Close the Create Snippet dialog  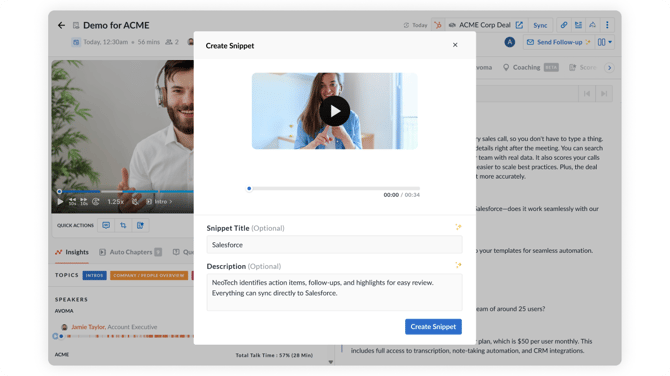pyautogui.click(x=455, y=45)
